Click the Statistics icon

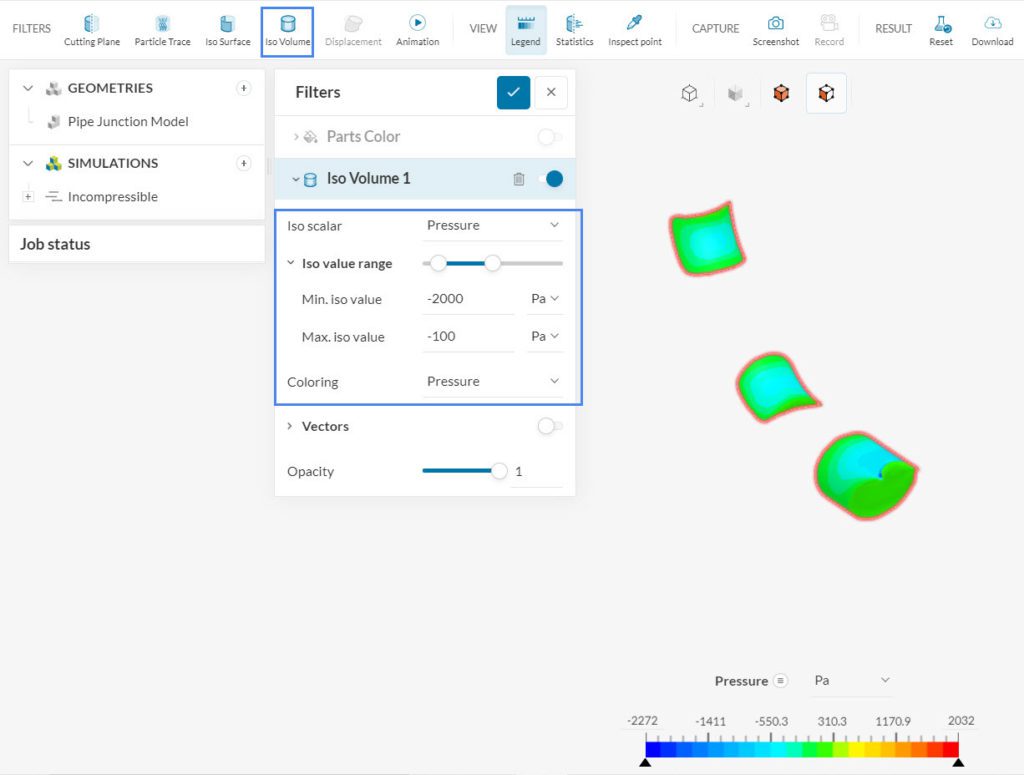[x=575, y=28]
